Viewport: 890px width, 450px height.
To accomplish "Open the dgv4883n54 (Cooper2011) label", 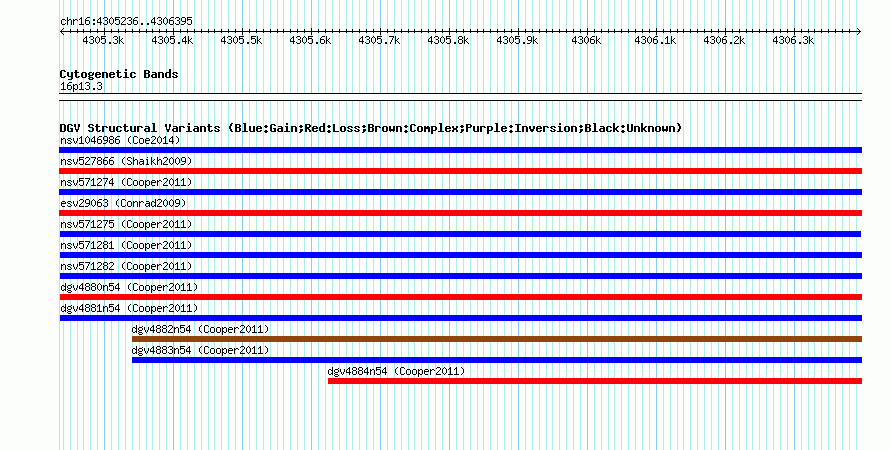I will (x=200, y=350).
